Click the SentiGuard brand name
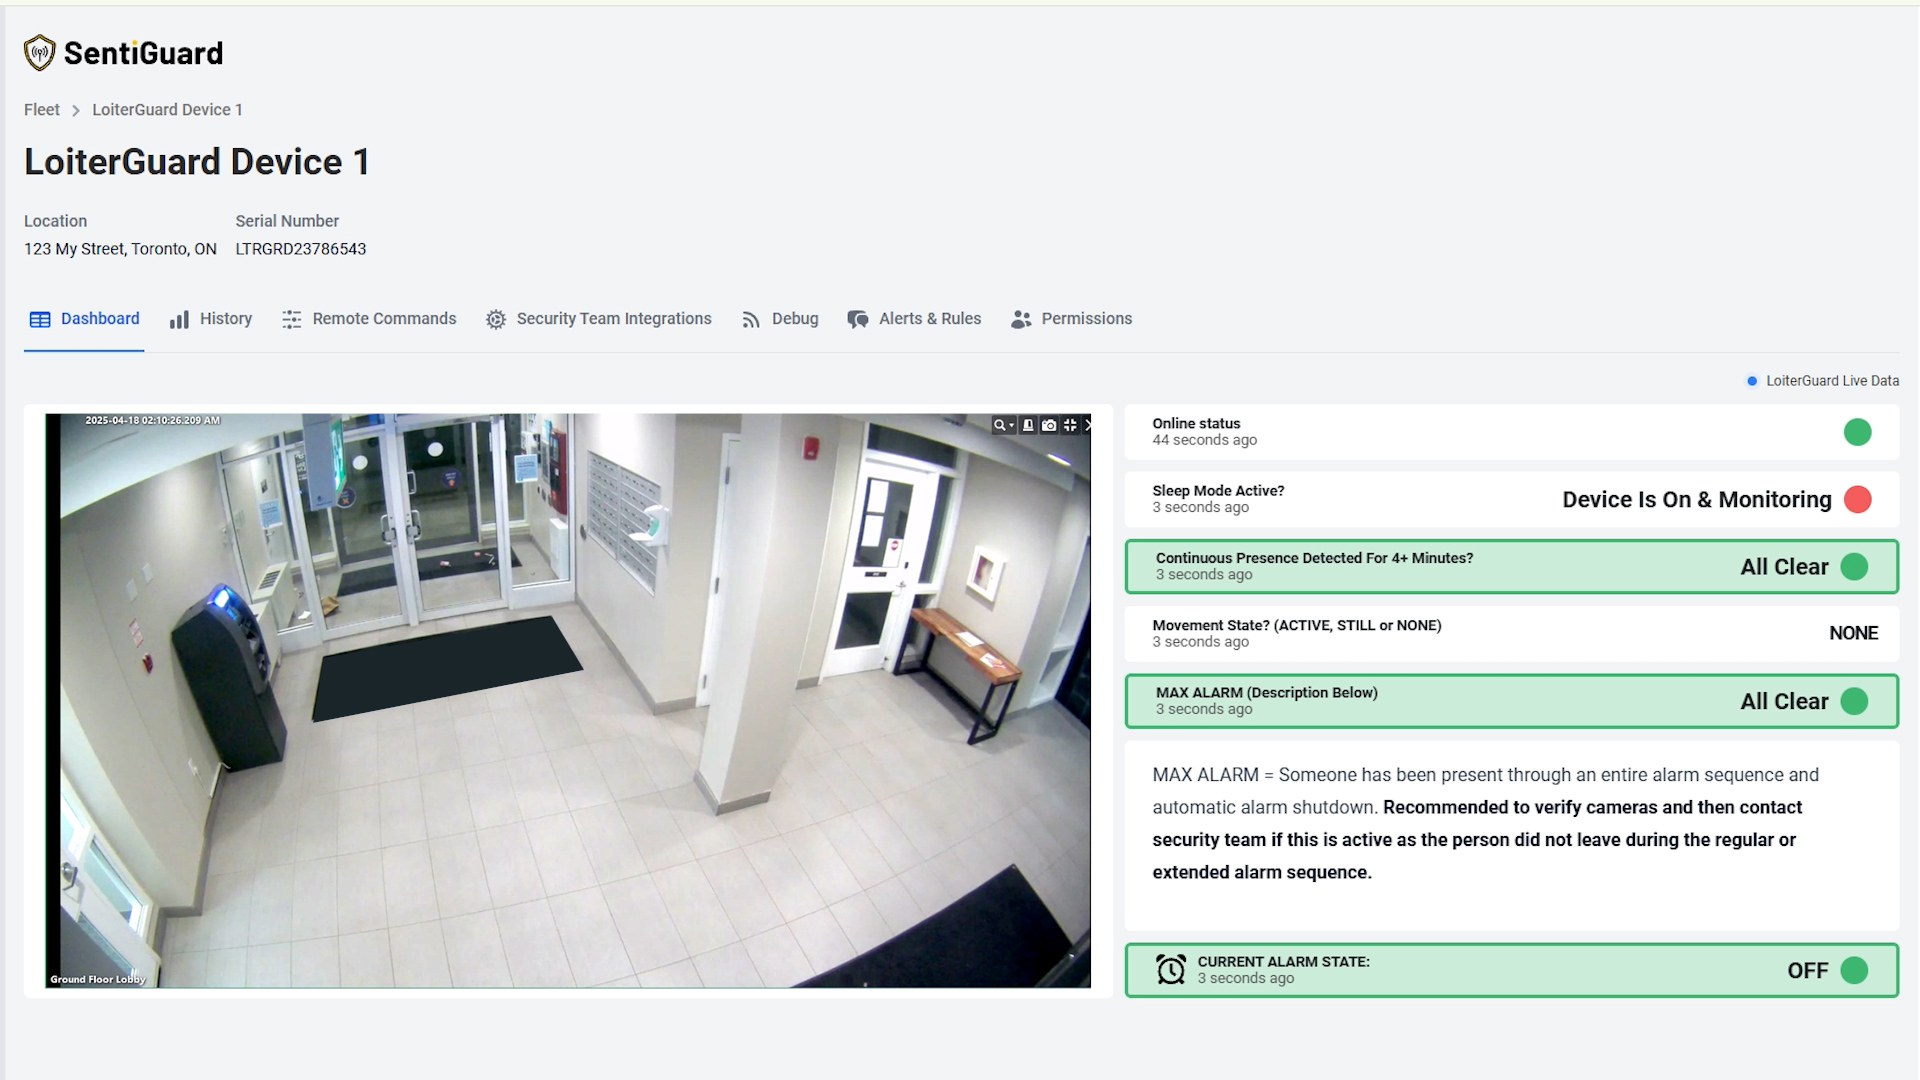1920x1080 pixels. 144,53
